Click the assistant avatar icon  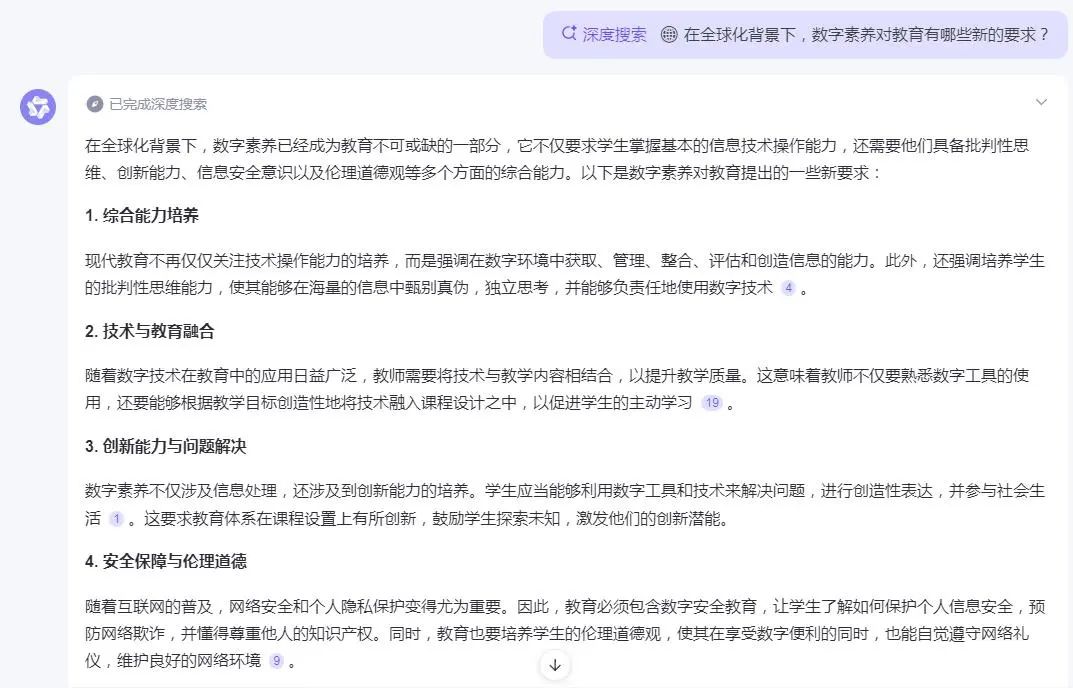tap(37, 106)
